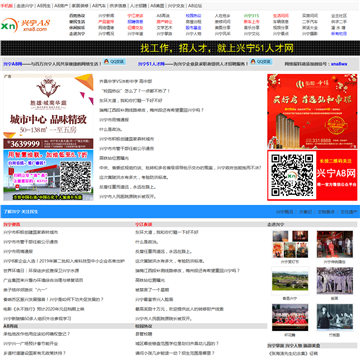Image resolution: width=360 pixels, height=360 pixels.
Task: Click the red 宁江夜谈 section heading
Action: (x=143, y=225)
